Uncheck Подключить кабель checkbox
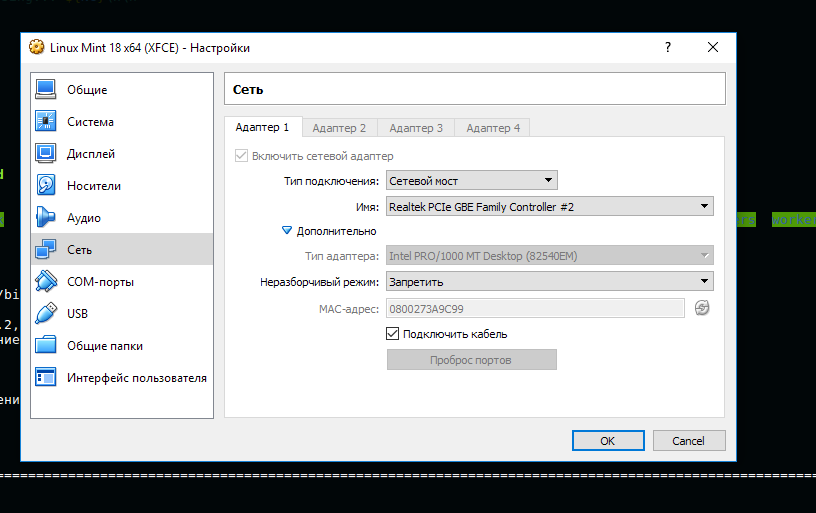The width and height of the screenshot is (816, 513). point(392,334)
